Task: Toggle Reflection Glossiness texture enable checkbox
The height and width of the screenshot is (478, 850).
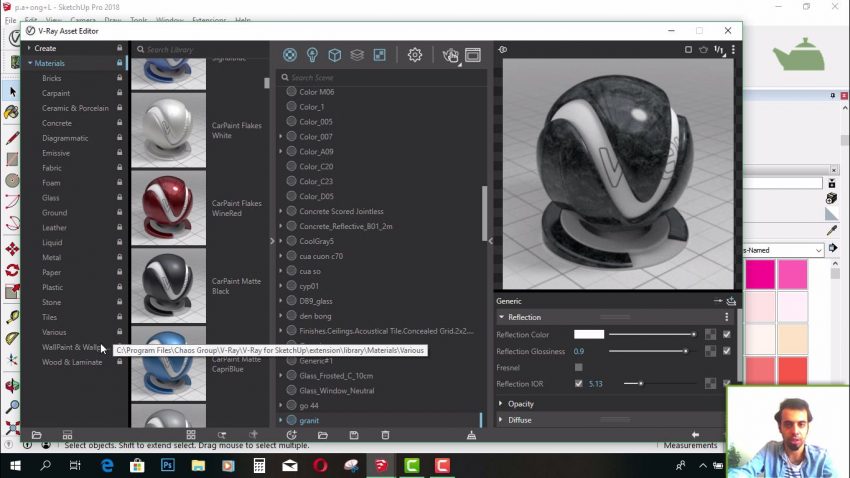Action: click(x=726, y=351)
